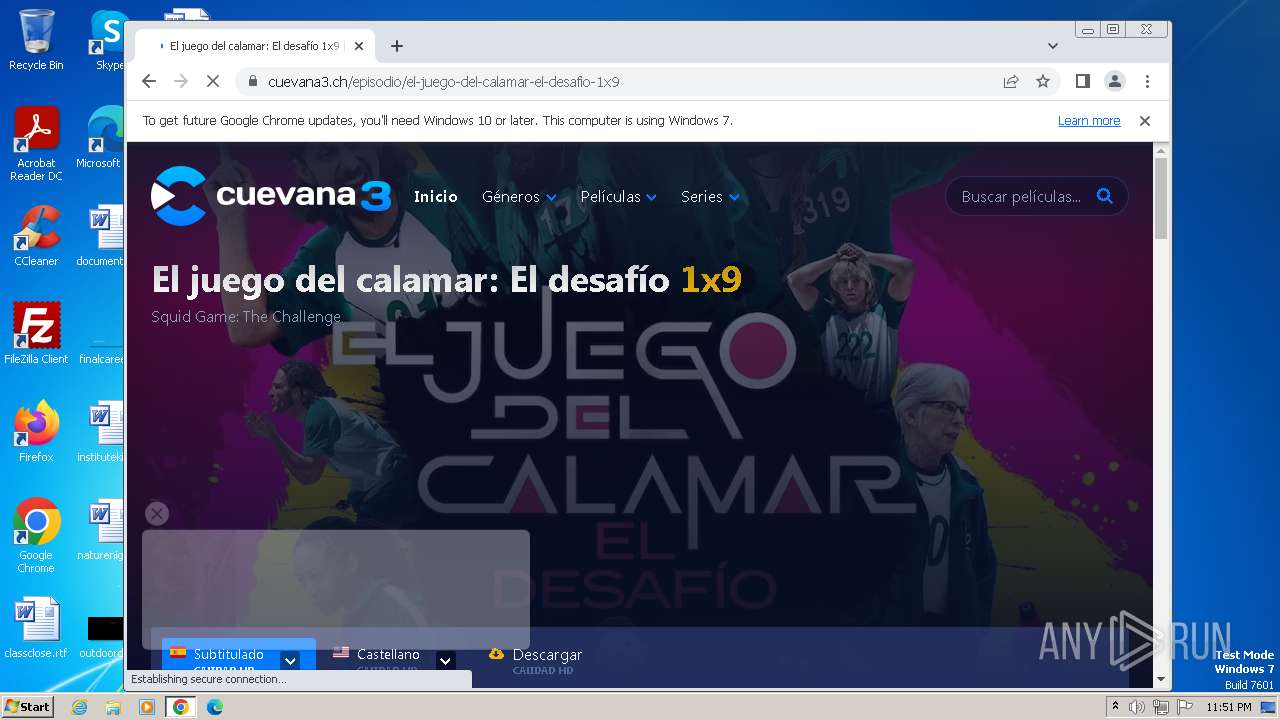Expand the Castellano options arrow

[x=446, y=660]
